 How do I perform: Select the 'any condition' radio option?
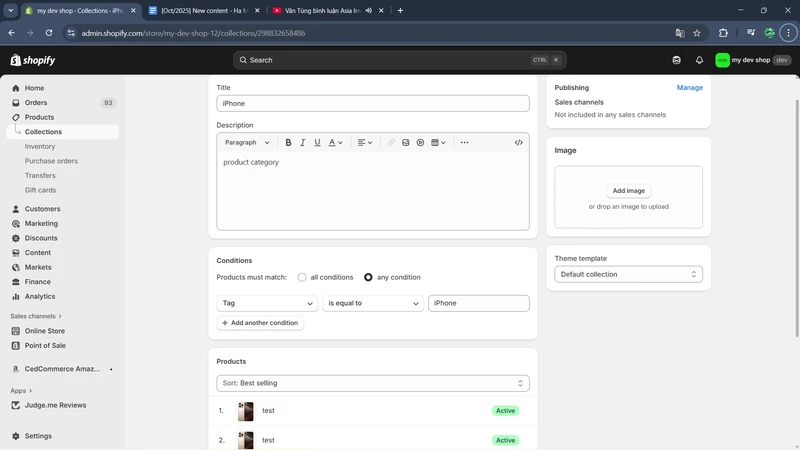(x=368, y=277)
